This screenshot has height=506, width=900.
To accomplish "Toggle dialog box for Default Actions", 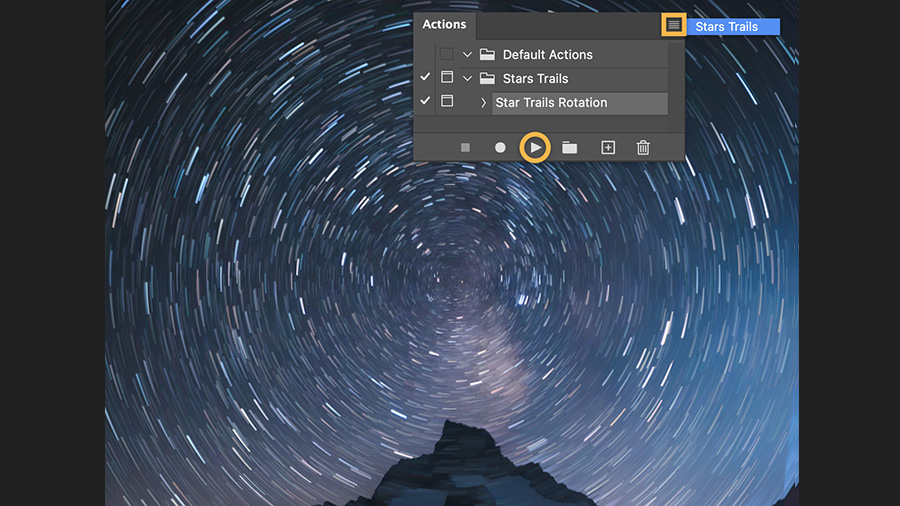I will (447, 54).
